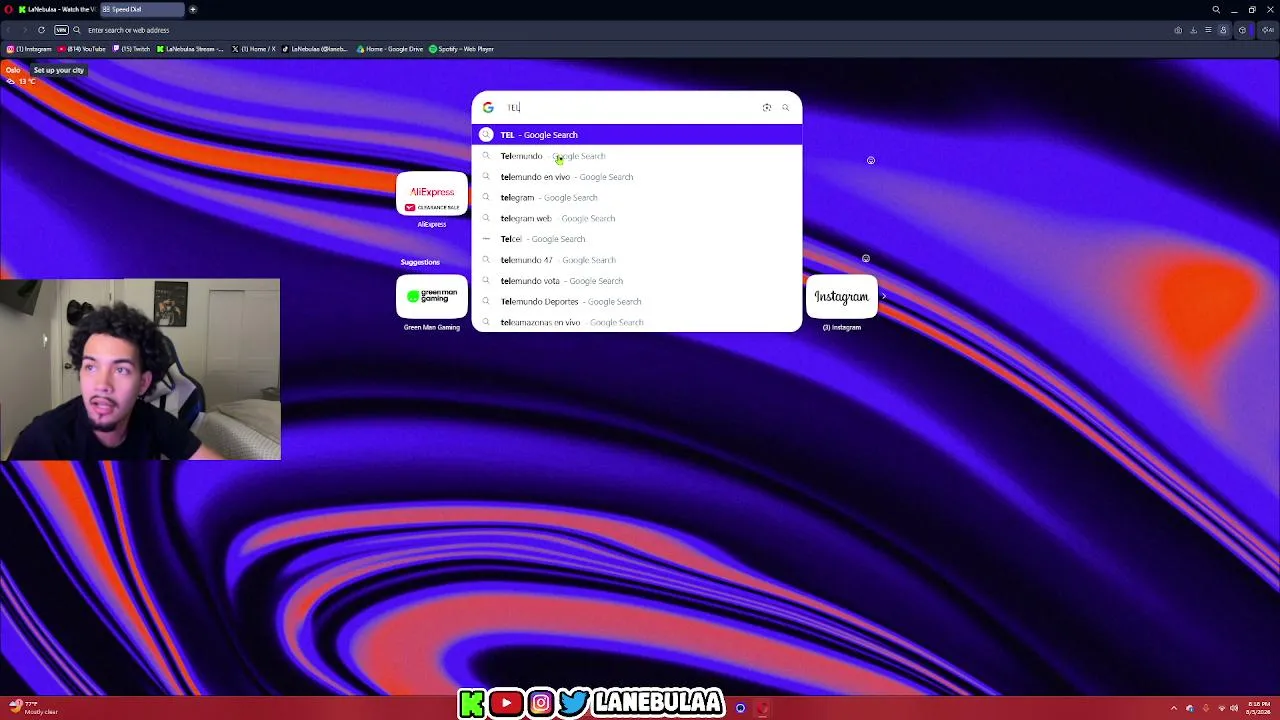Open the Green Man Gaming speed dial tile
1280x720 pixels.
[x=432, y=296]
